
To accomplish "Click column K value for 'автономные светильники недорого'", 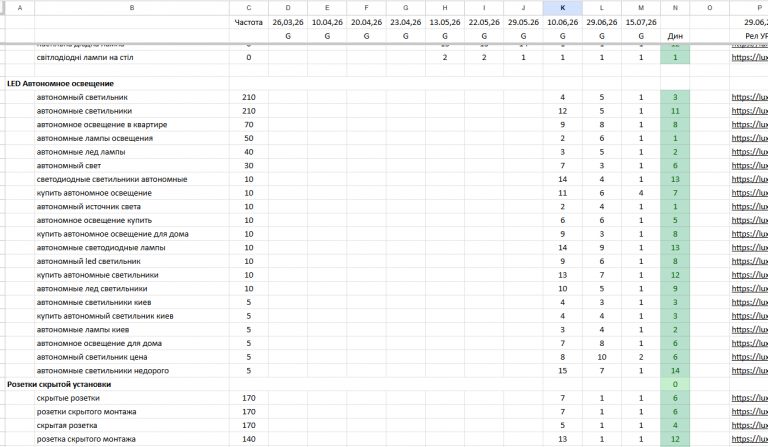I will click(x=562, y=372).
